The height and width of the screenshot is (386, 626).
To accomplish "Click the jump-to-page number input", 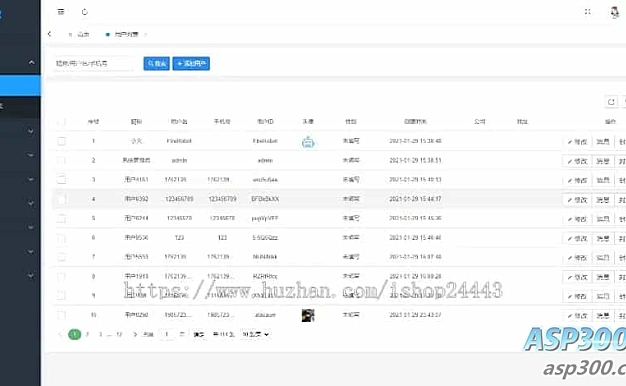I will 167,335.
